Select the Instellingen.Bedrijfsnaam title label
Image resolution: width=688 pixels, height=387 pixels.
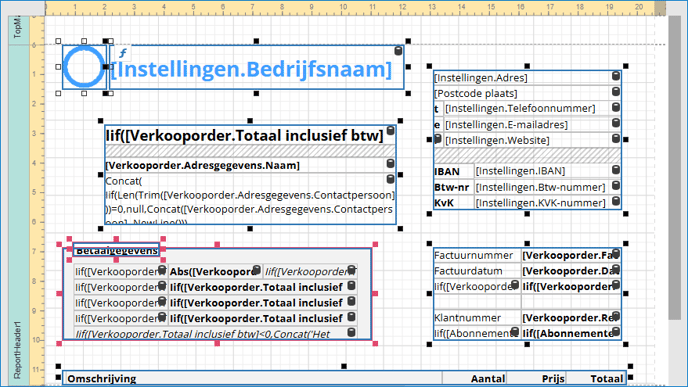(257, 67)
